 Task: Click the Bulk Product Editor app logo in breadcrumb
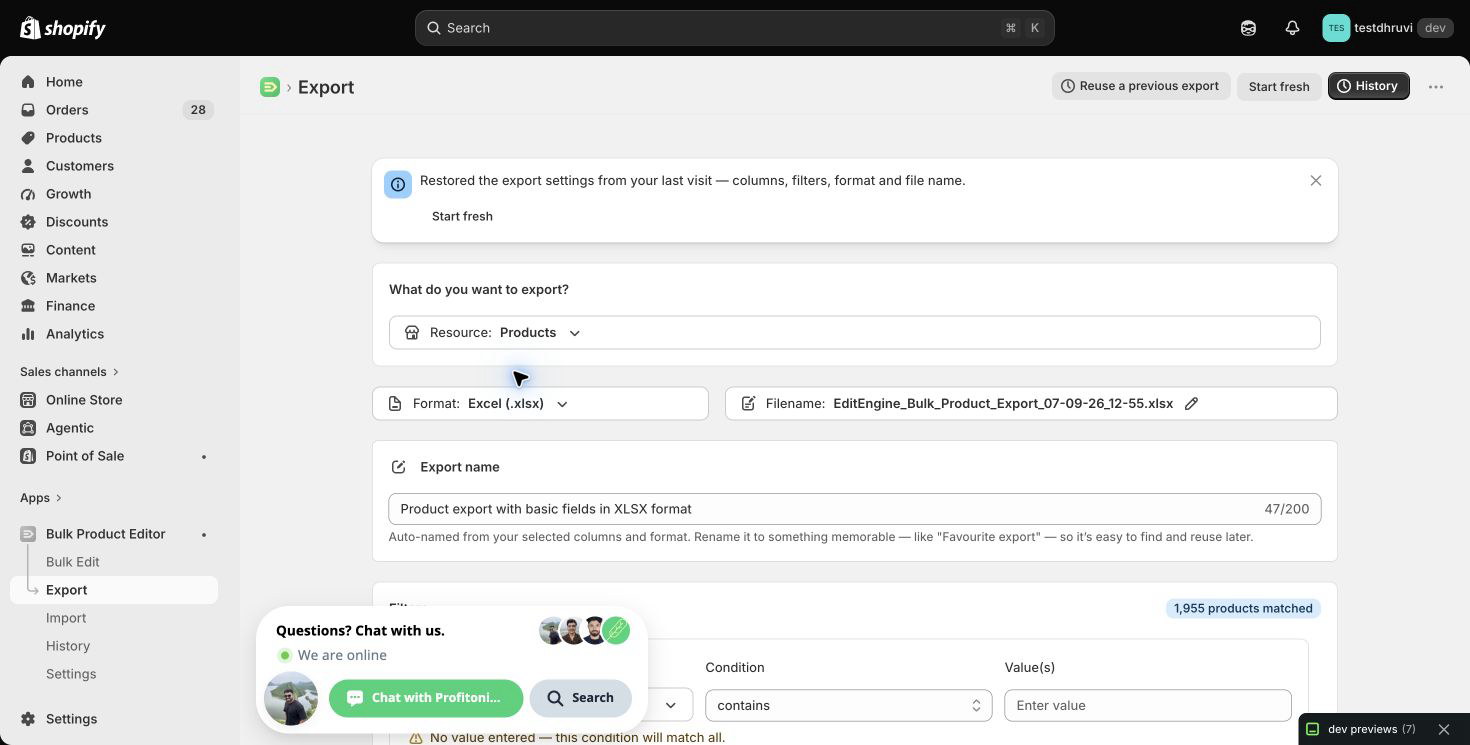pos(269,87)
